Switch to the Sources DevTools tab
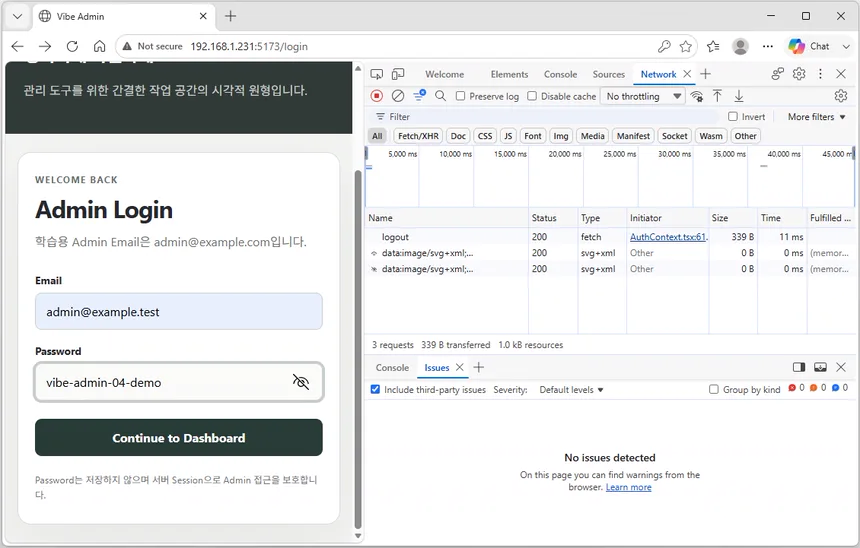Viewport: 860px width, 548px height. pyautogui.click(x=608, y=75)
